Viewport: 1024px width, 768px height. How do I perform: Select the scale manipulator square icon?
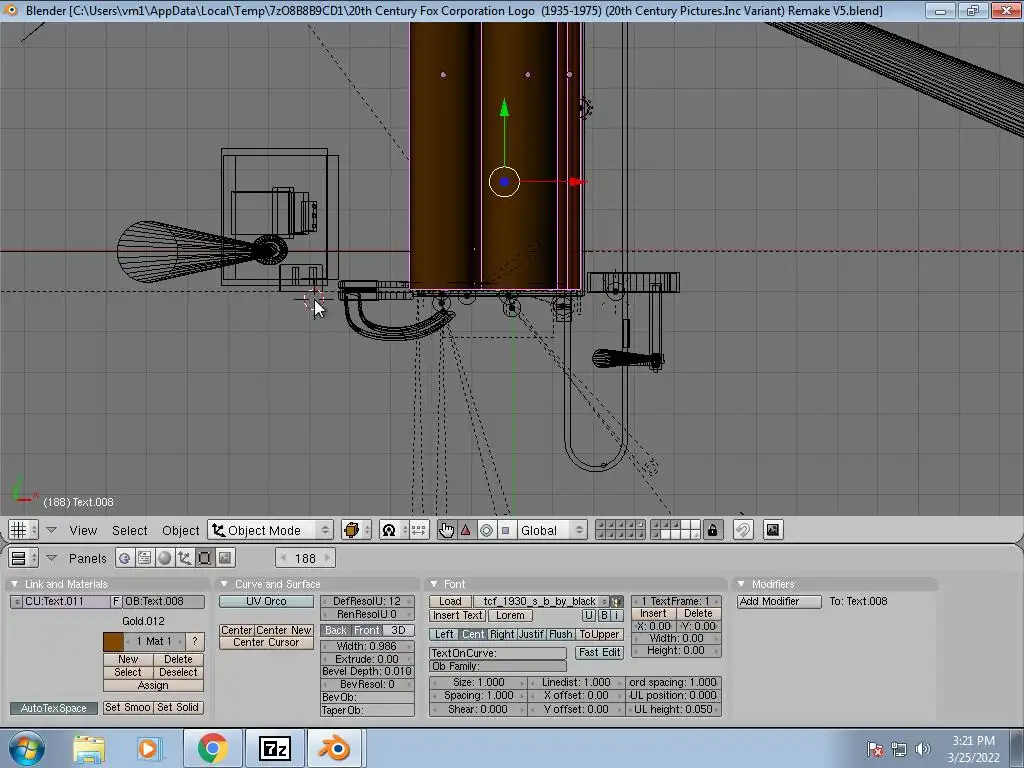point(505,530)
